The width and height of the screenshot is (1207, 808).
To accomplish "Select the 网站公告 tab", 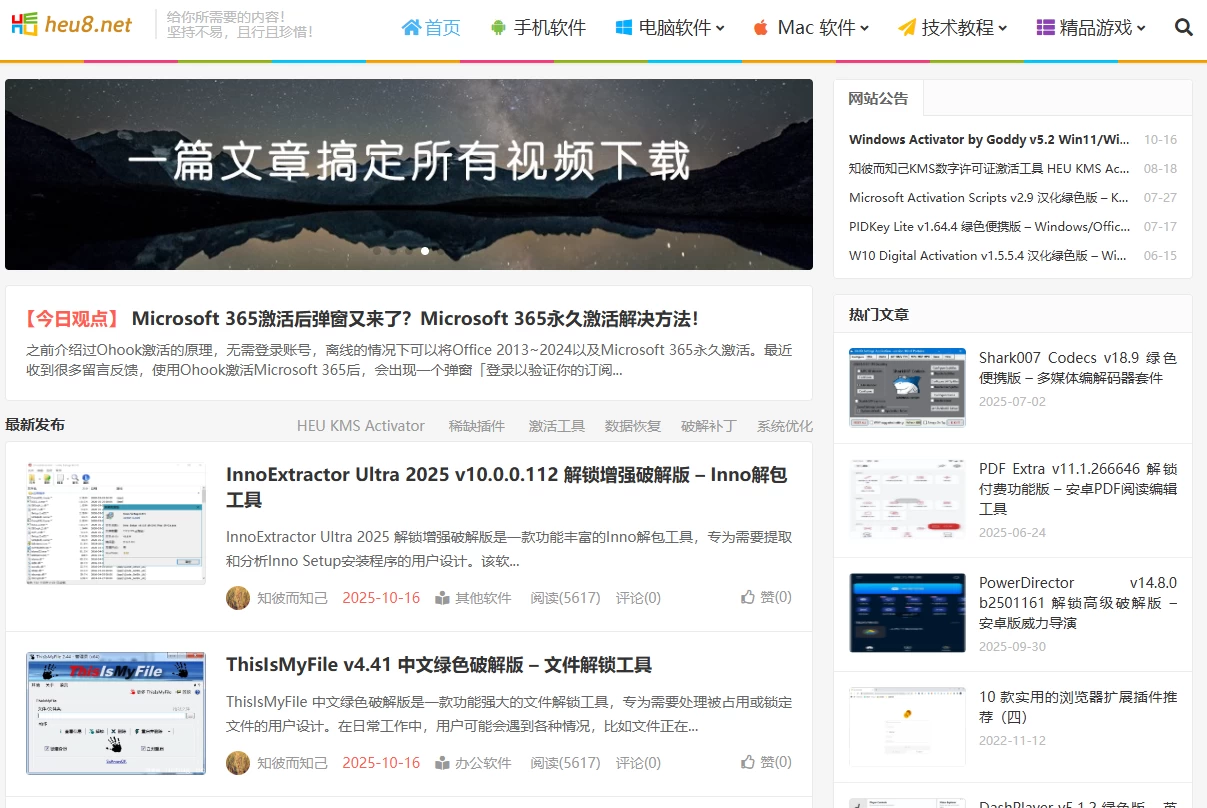I will 878,98.
